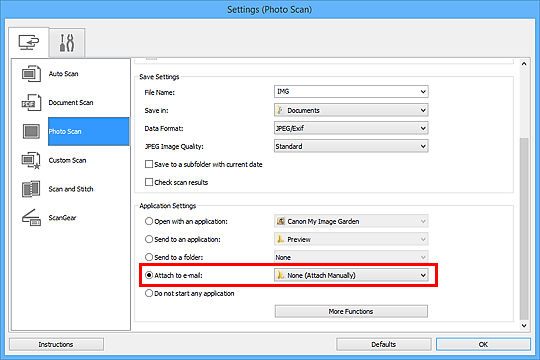This screenshot has height=360, width=540.
Task: Choose the Document Scan icon
Action: [x=31, y=103]
